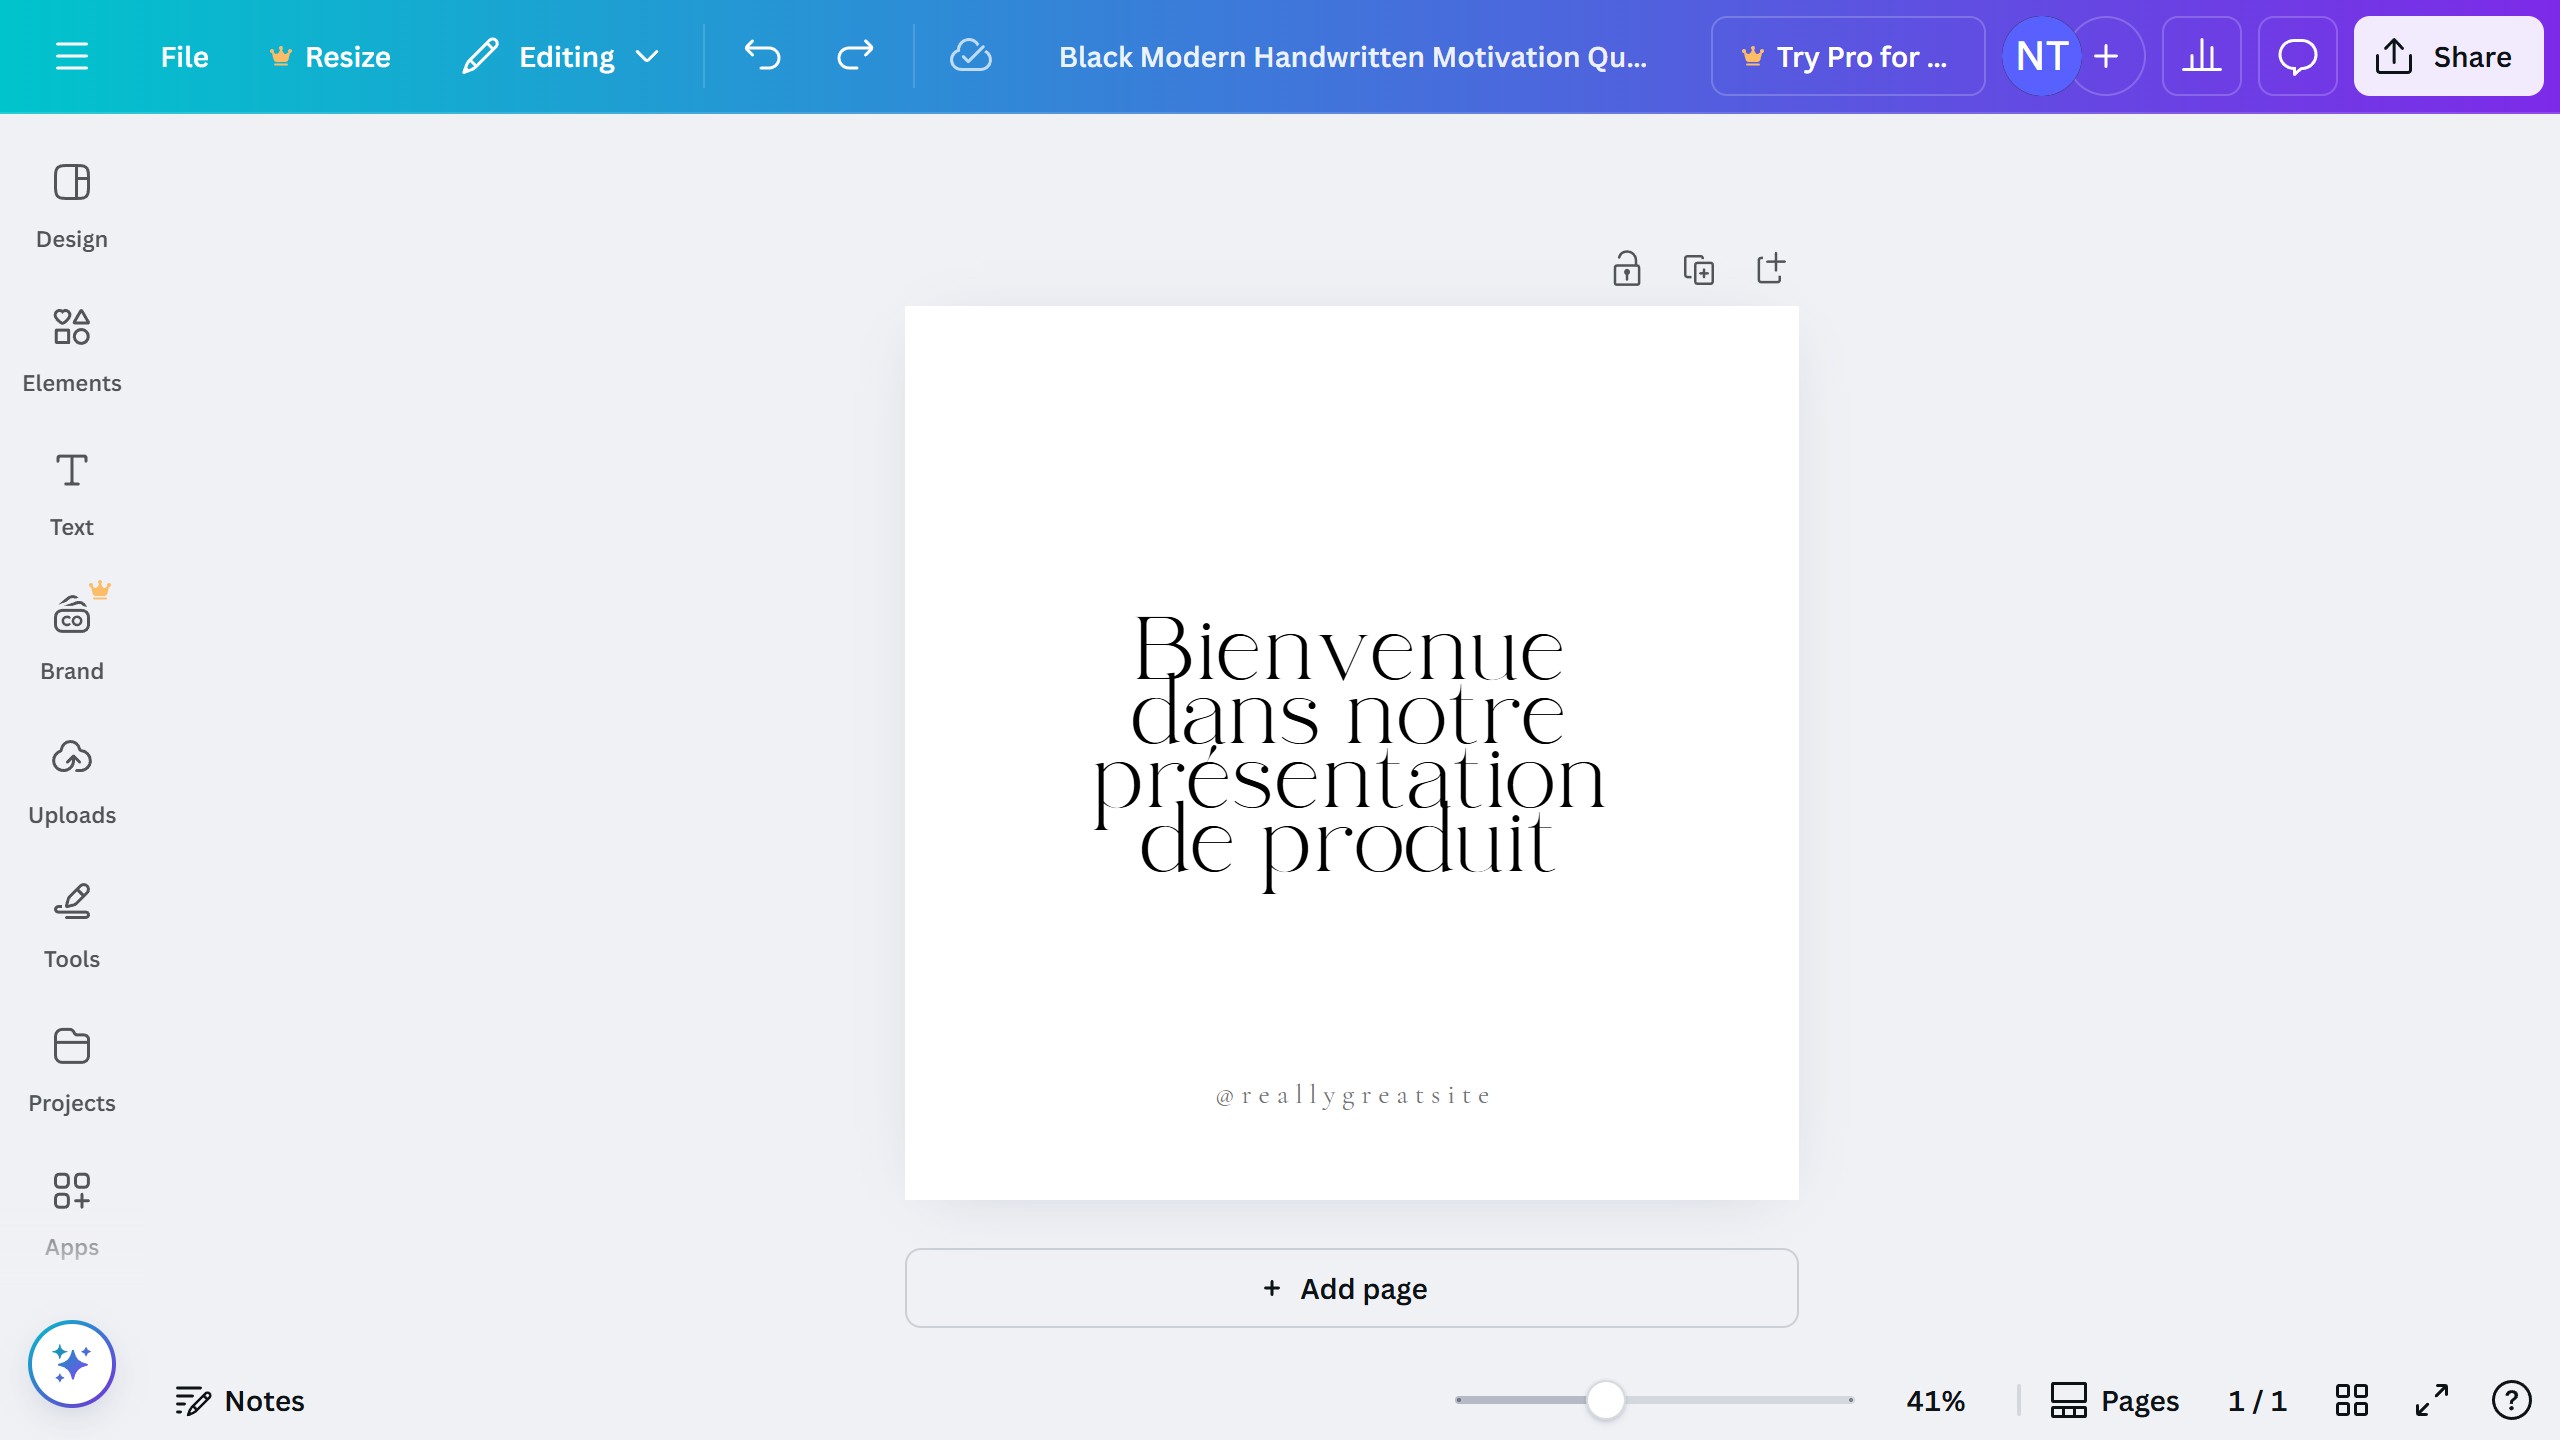Open the Projects panel
The image size is (2560, 1440).
pyautogui.click(x=71, y=1068)
